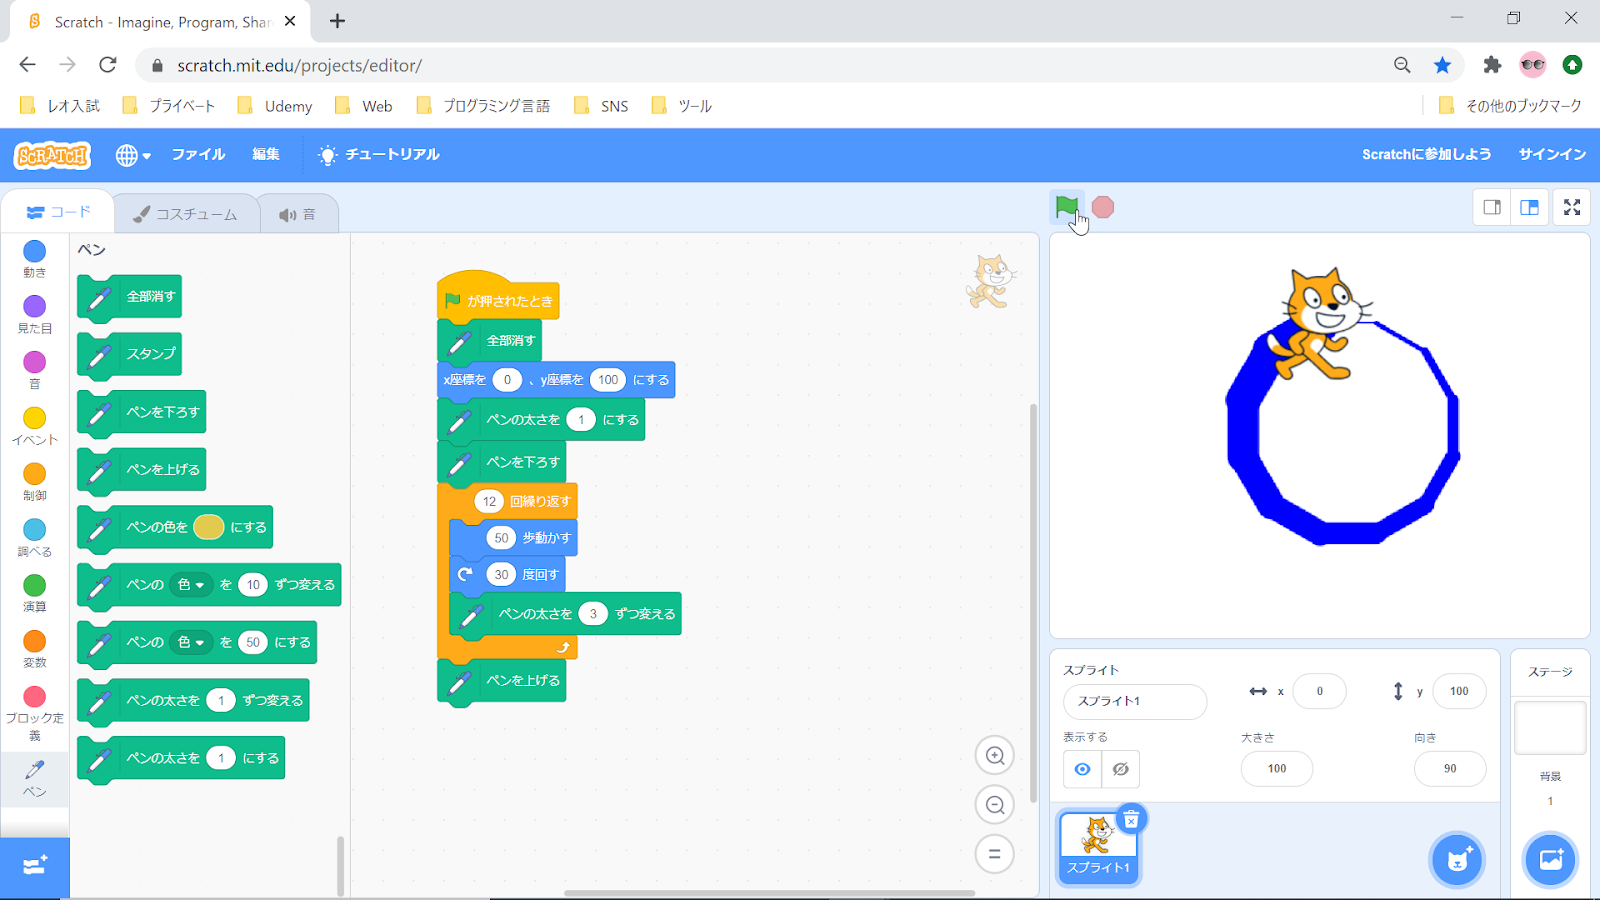Click Scratchに参加しよう link
The height and width of the screenshot is (900, 1600).
[x=1426, y=154]
